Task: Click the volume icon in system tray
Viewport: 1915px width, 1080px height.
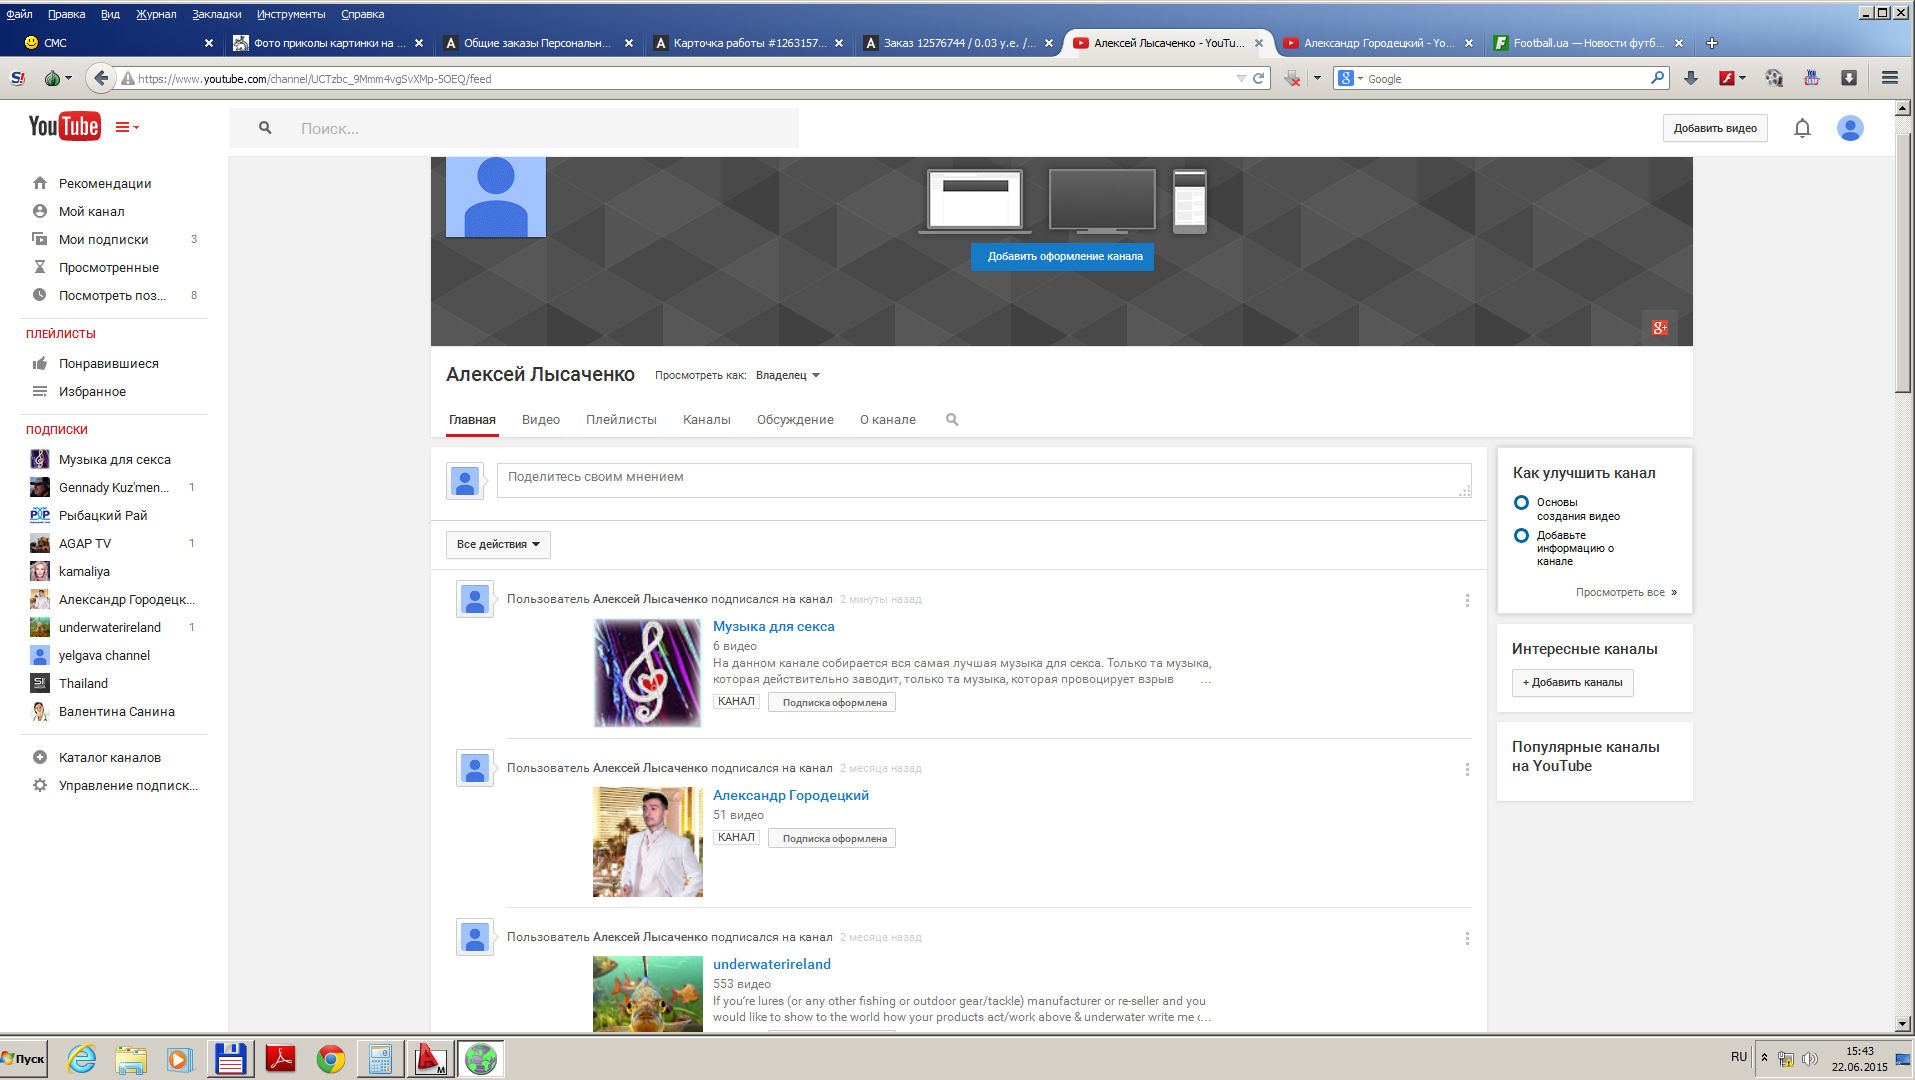Action: pyautogui.click(x=1809, y=1059)
